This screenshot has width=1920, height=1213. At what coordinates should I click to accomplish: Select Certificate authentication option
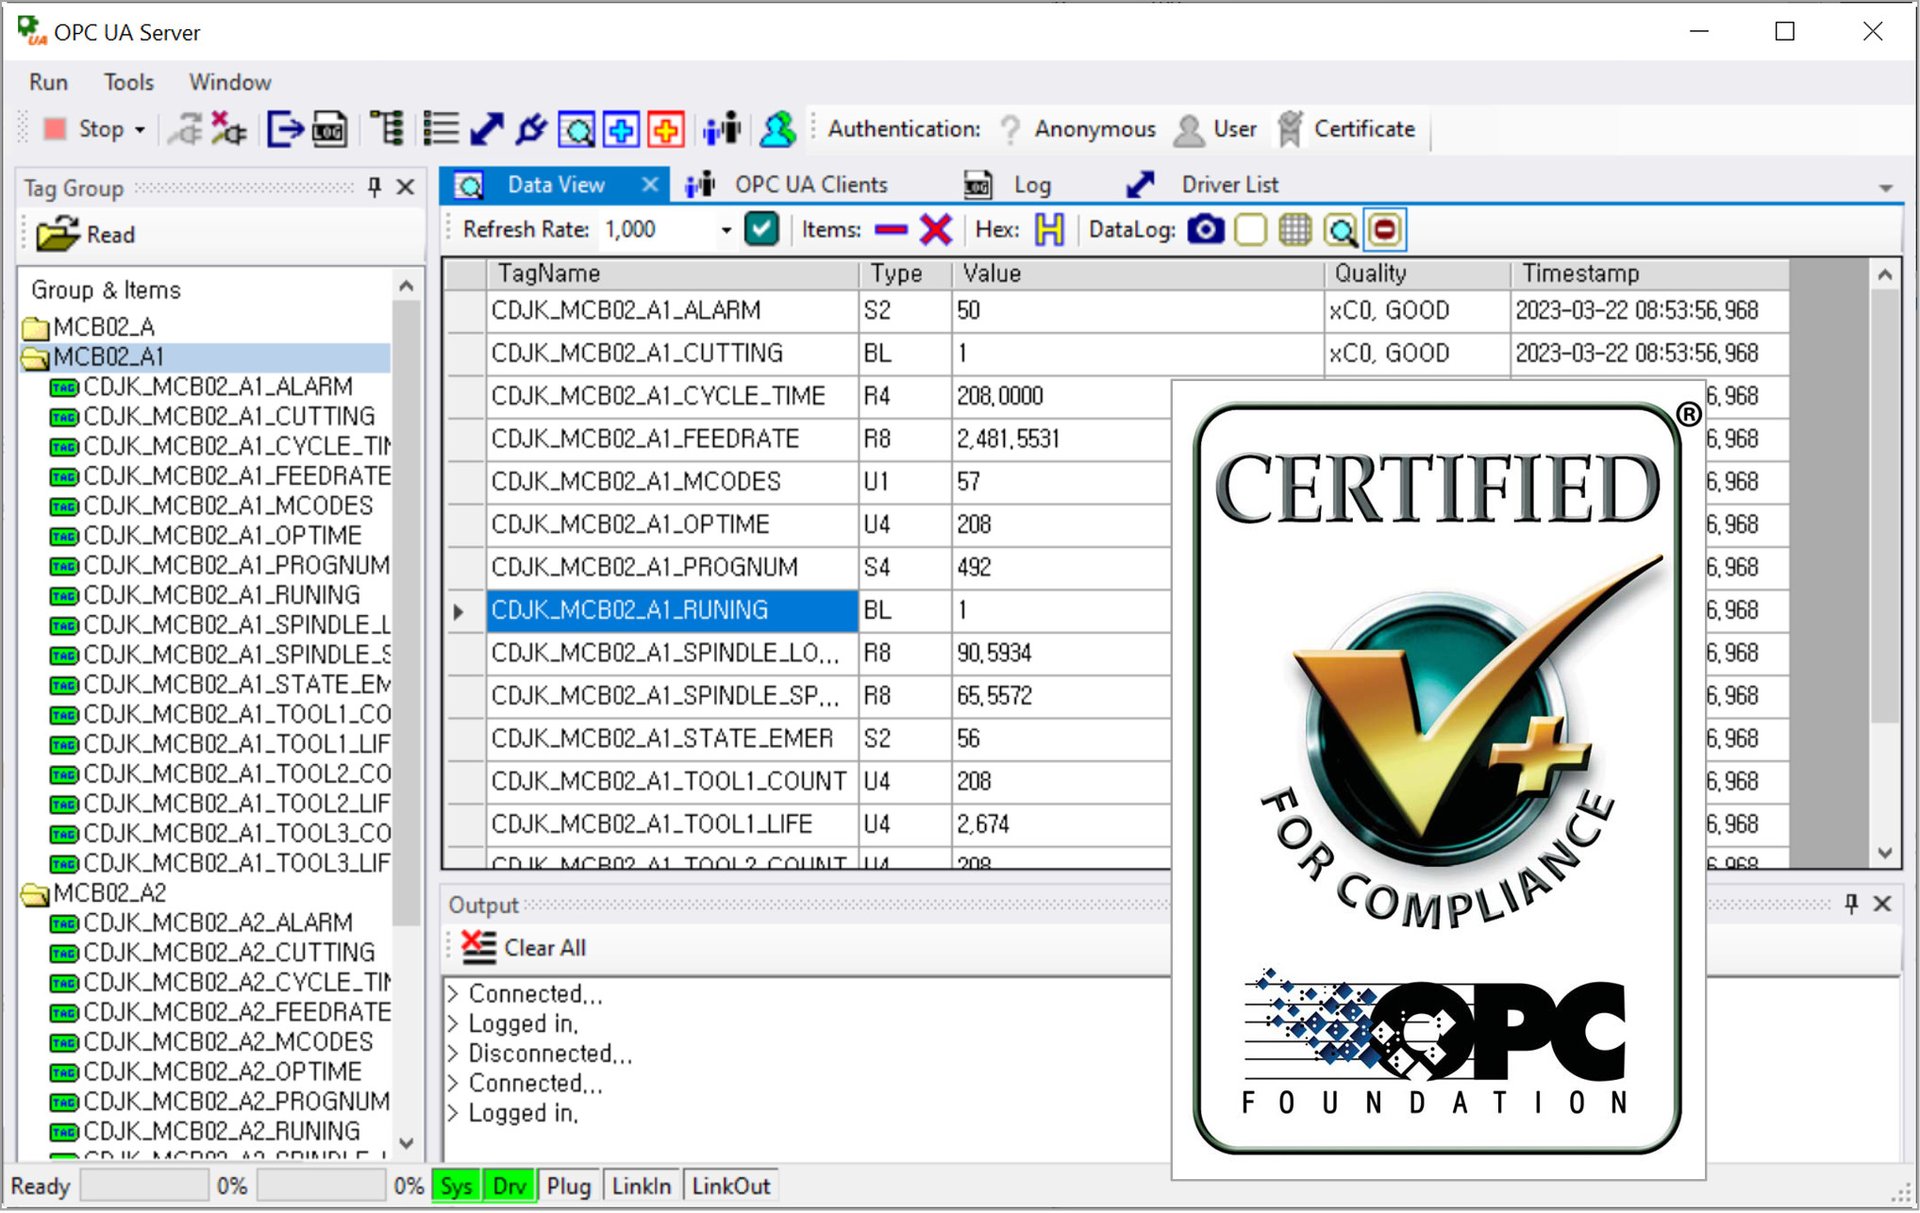(x=1347, y=129)
